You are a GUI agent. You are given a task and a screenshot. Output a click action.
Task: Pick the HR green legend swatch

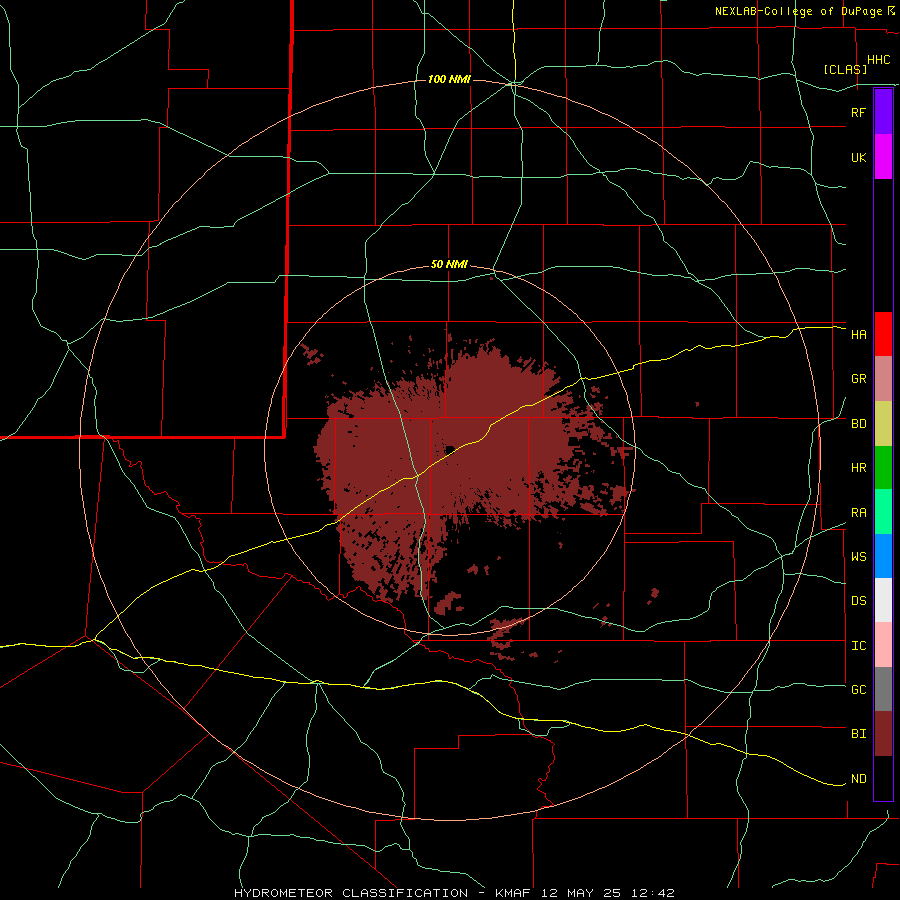pyautogui.click(x=883, y=468)
